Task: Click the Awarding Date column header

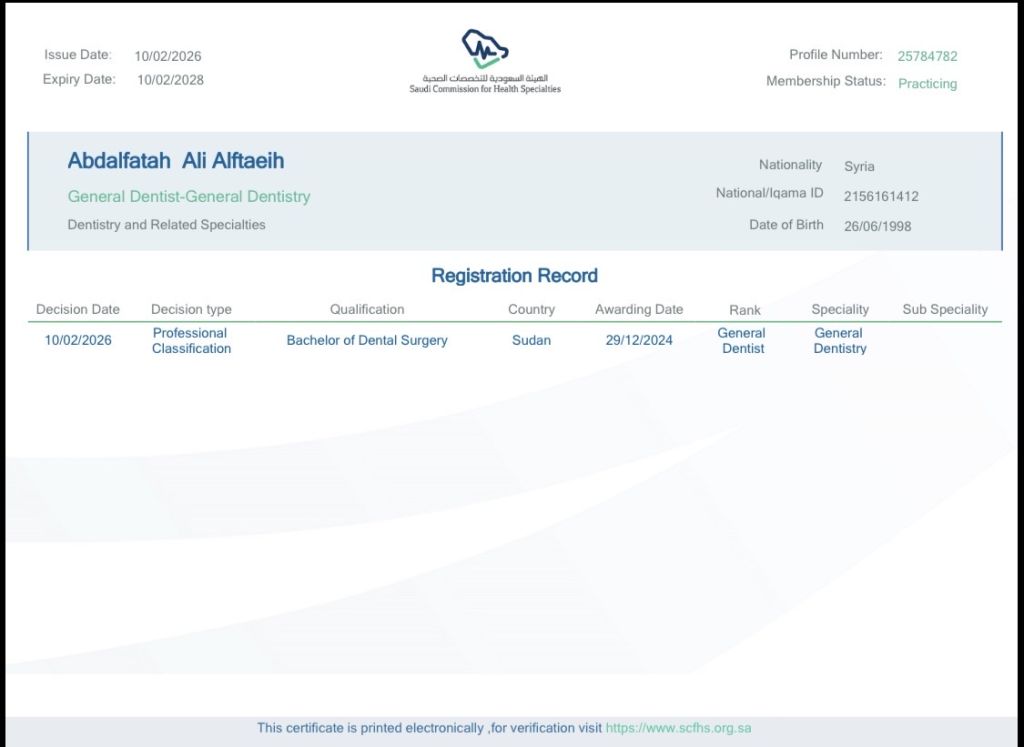Action: tap(639, 310)
